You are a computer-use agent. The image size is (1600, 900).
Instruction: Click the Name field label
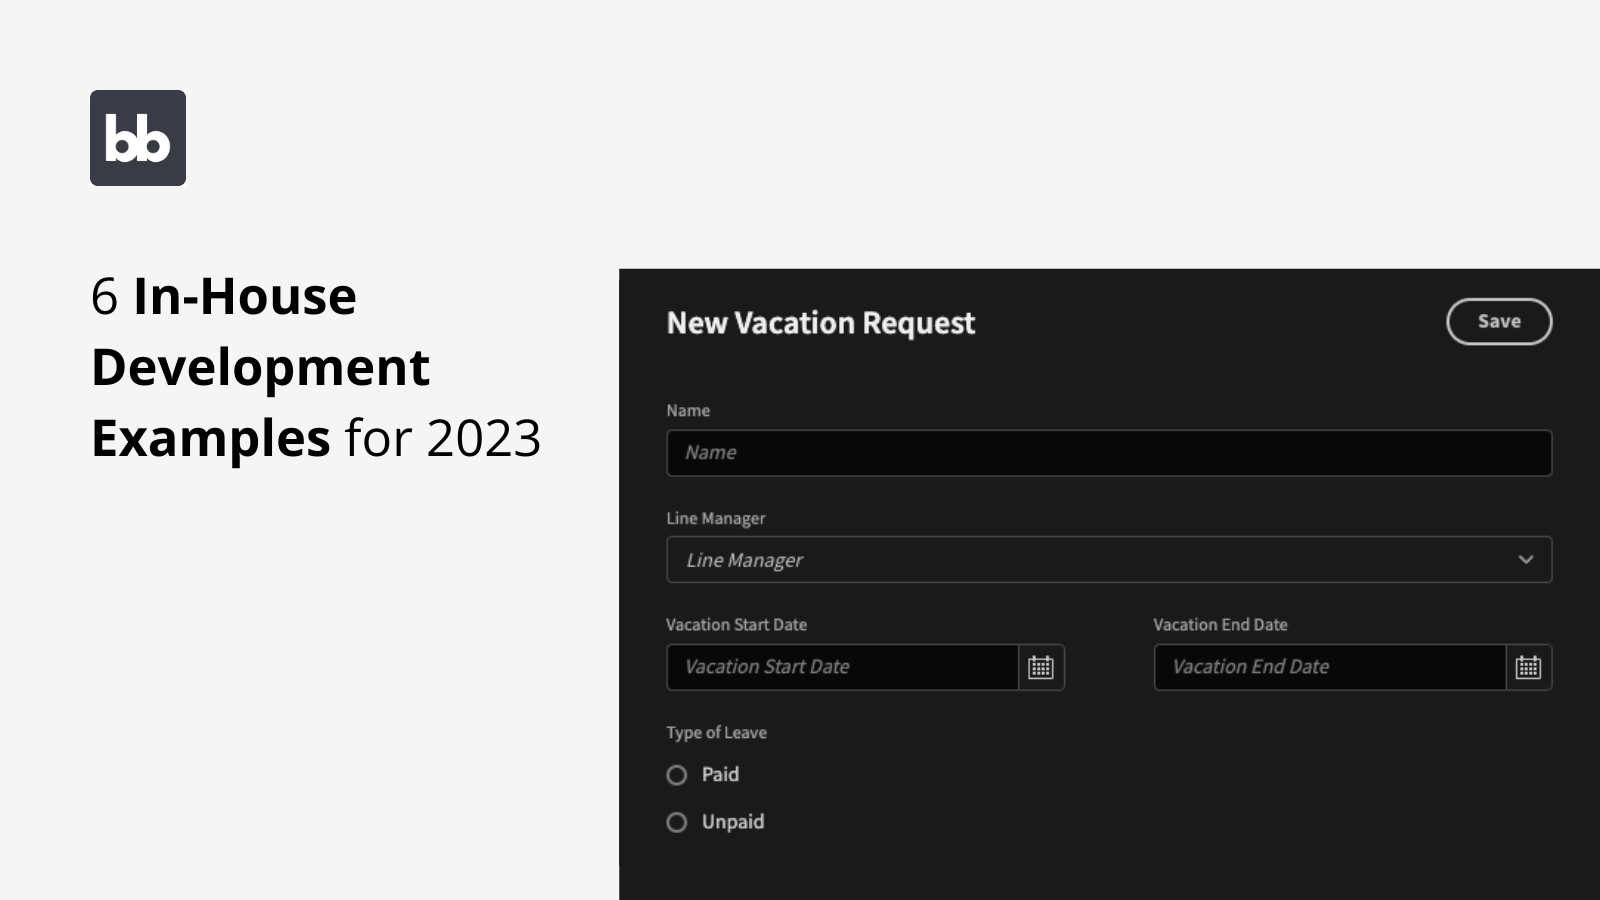tap(688, 410)
